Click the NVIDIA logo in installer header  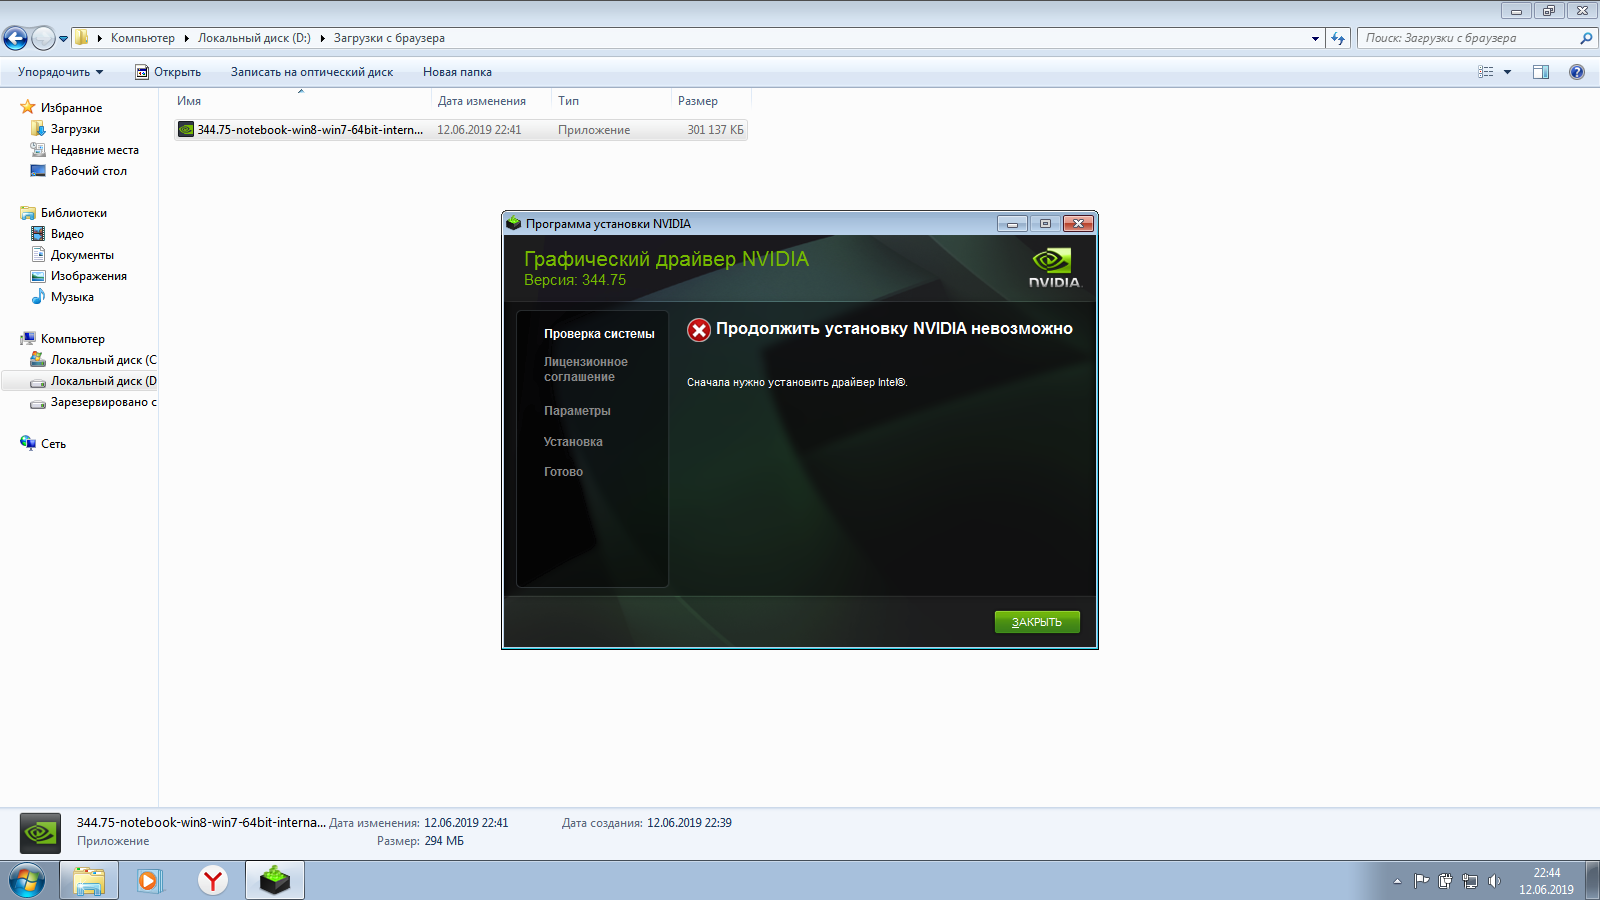[x=1055, y=268]
